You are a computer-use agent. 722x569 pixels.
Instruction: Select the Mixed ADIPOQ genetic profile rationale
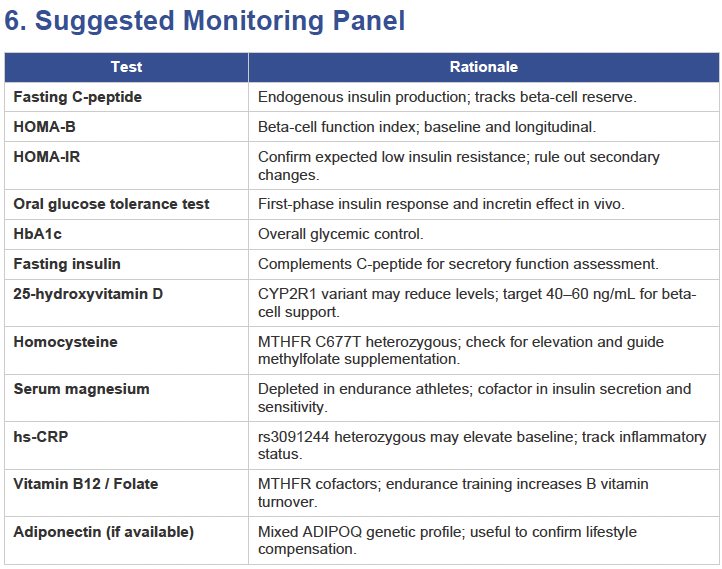coord(447,540)
